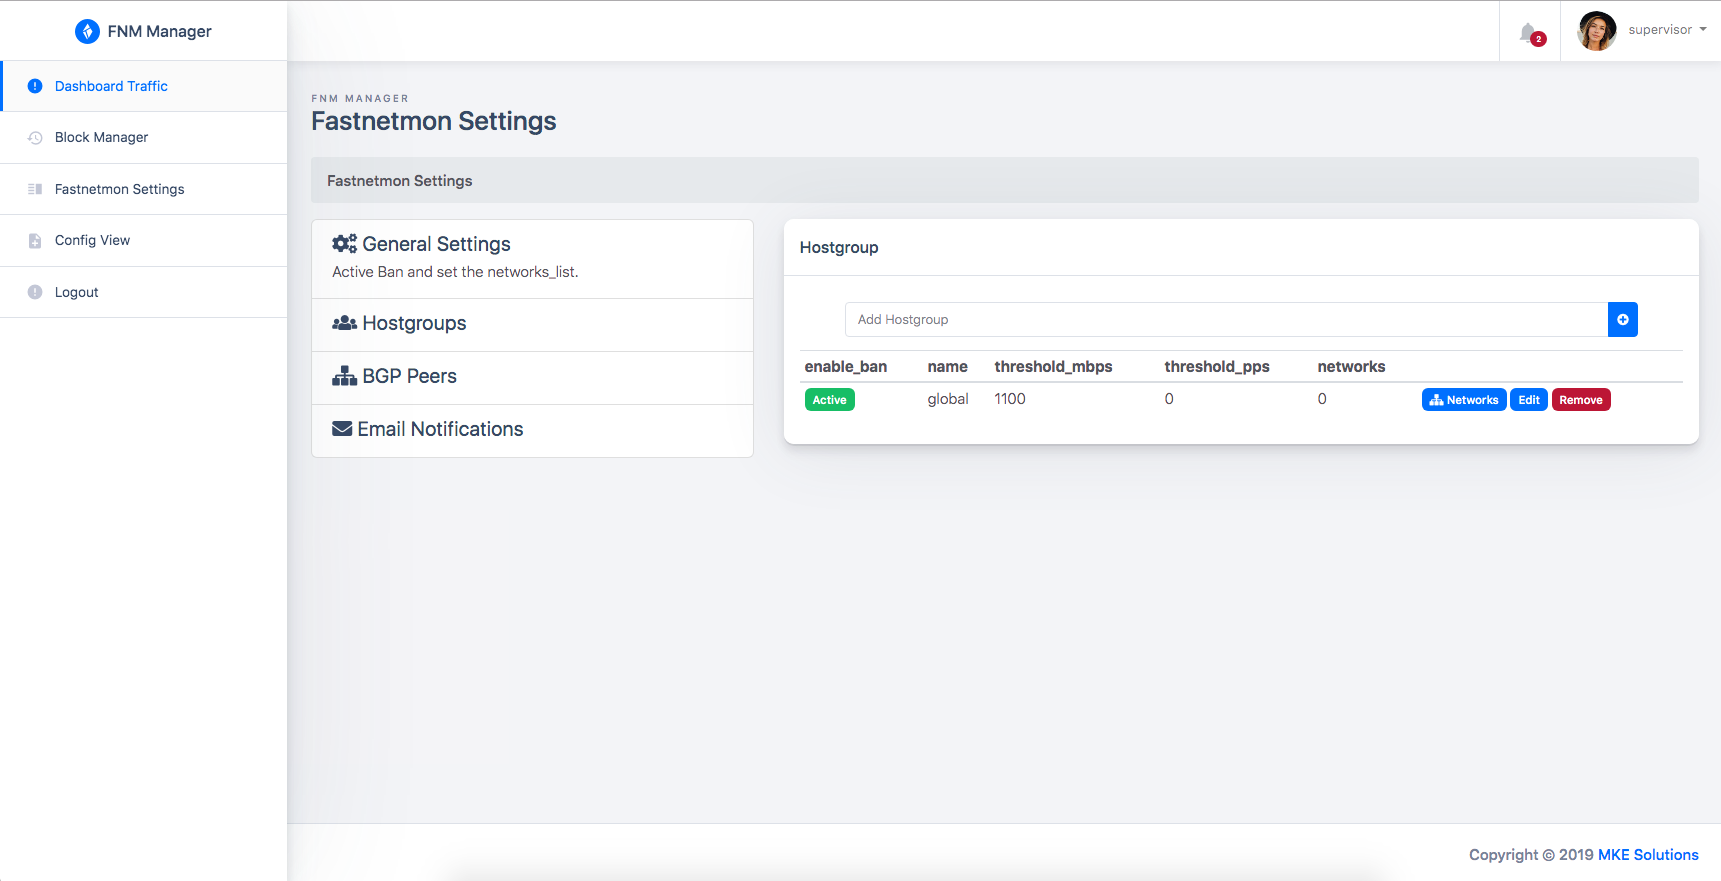
Task: Open notifications bell with red badge
Action: coord(1530,33)
